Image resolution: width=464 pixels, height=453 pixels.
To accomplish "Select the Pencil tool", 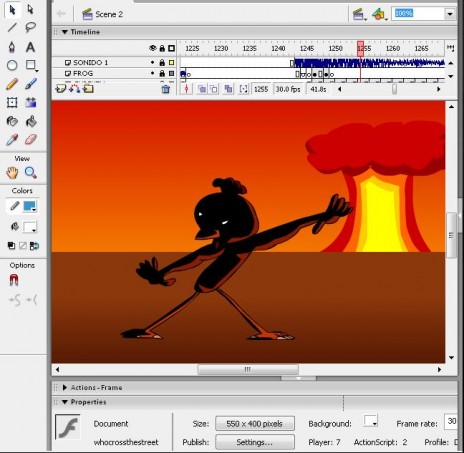I will pyautogui.click(x=12, y=84).
